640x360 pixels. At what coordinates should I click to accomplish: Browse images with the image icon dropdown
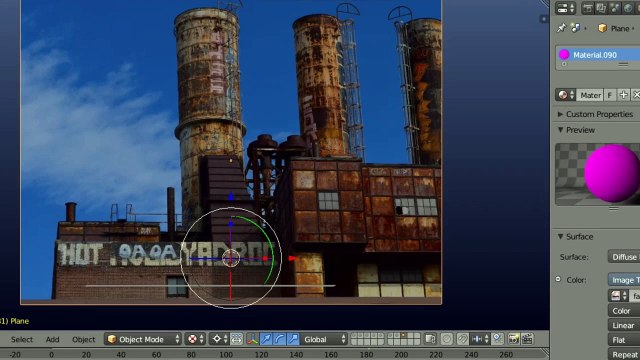coord(618,296)
